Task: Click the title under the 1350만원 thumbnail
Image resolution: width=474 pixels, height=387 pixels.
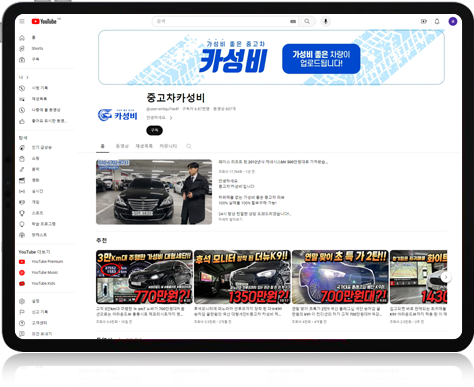Action: (x=238, y=312)
